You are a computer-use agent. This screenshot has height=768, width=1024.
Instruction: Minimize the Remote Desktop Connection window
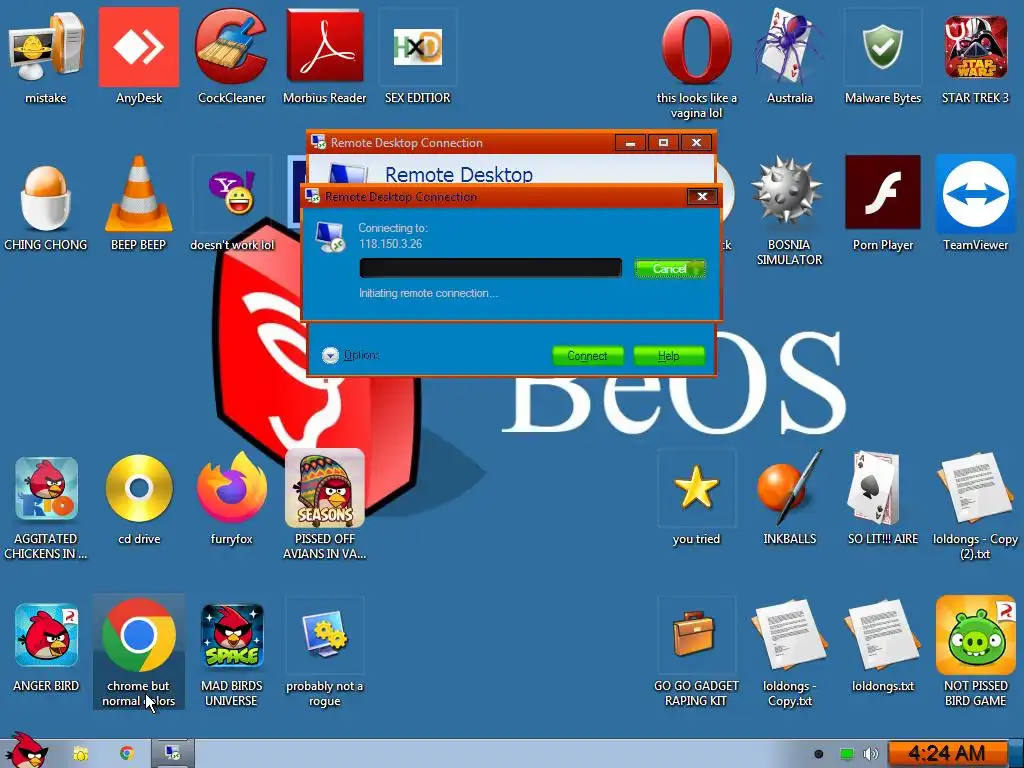[630, 142]
